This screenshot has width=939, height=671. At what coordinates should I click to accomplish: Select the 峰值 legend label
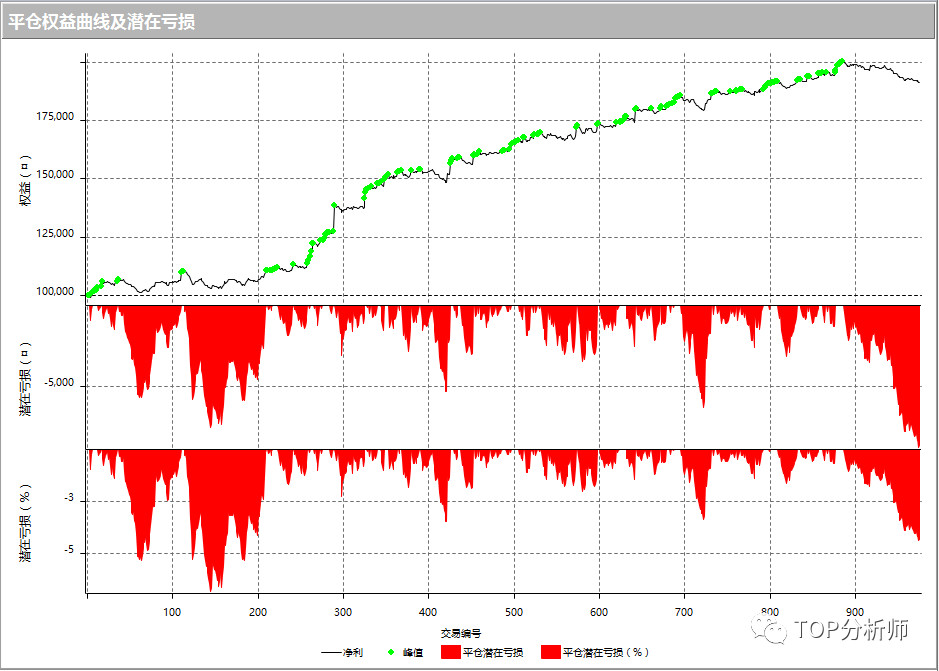click(x=413, y=652)
